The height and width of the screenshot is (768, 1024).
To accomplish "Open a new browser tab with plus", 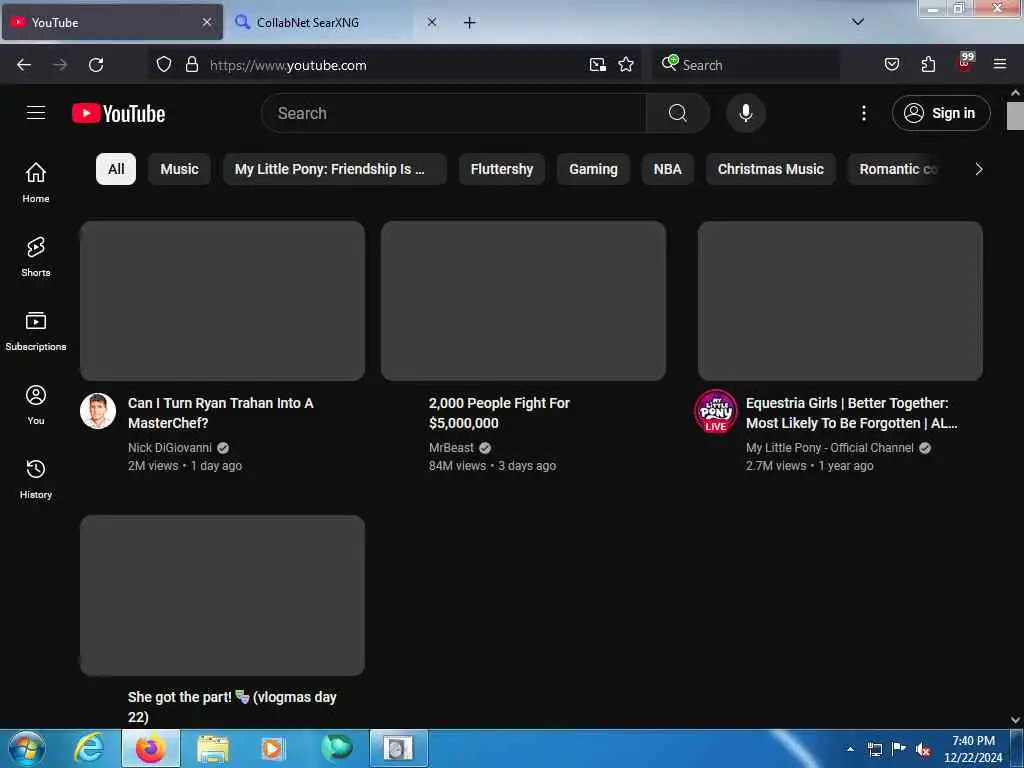I will 469,23.
